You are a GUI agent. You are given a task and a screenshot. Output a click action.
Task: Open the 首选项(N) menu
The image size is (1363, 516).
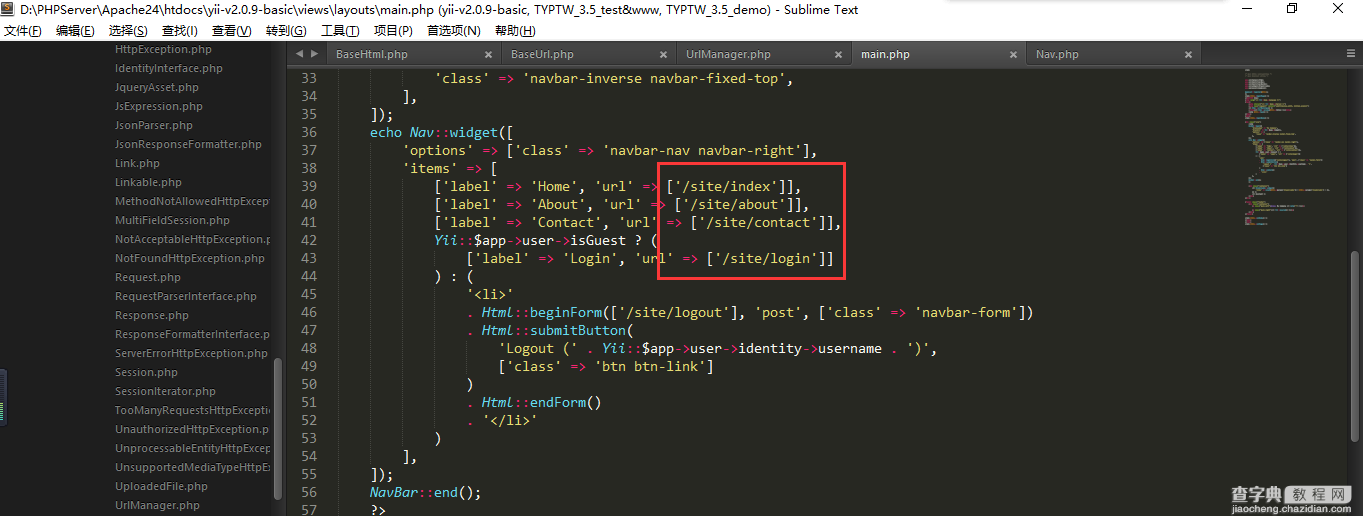coord(454,30)
